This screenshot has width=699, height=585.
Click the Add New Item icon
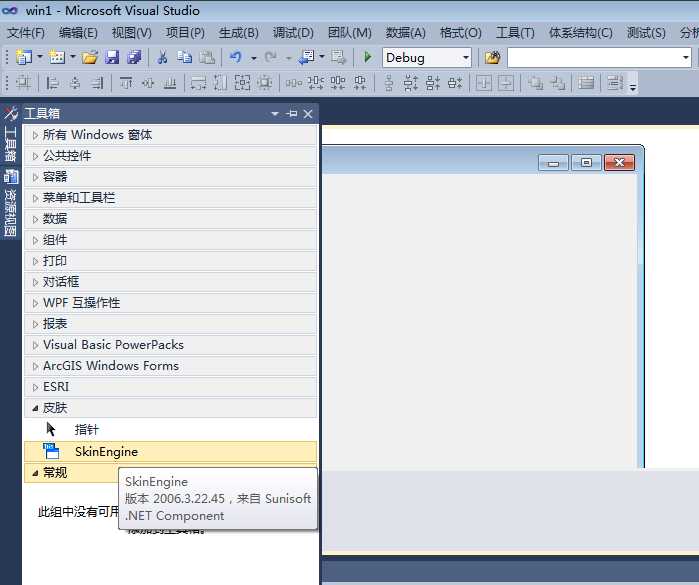point(57,57)
